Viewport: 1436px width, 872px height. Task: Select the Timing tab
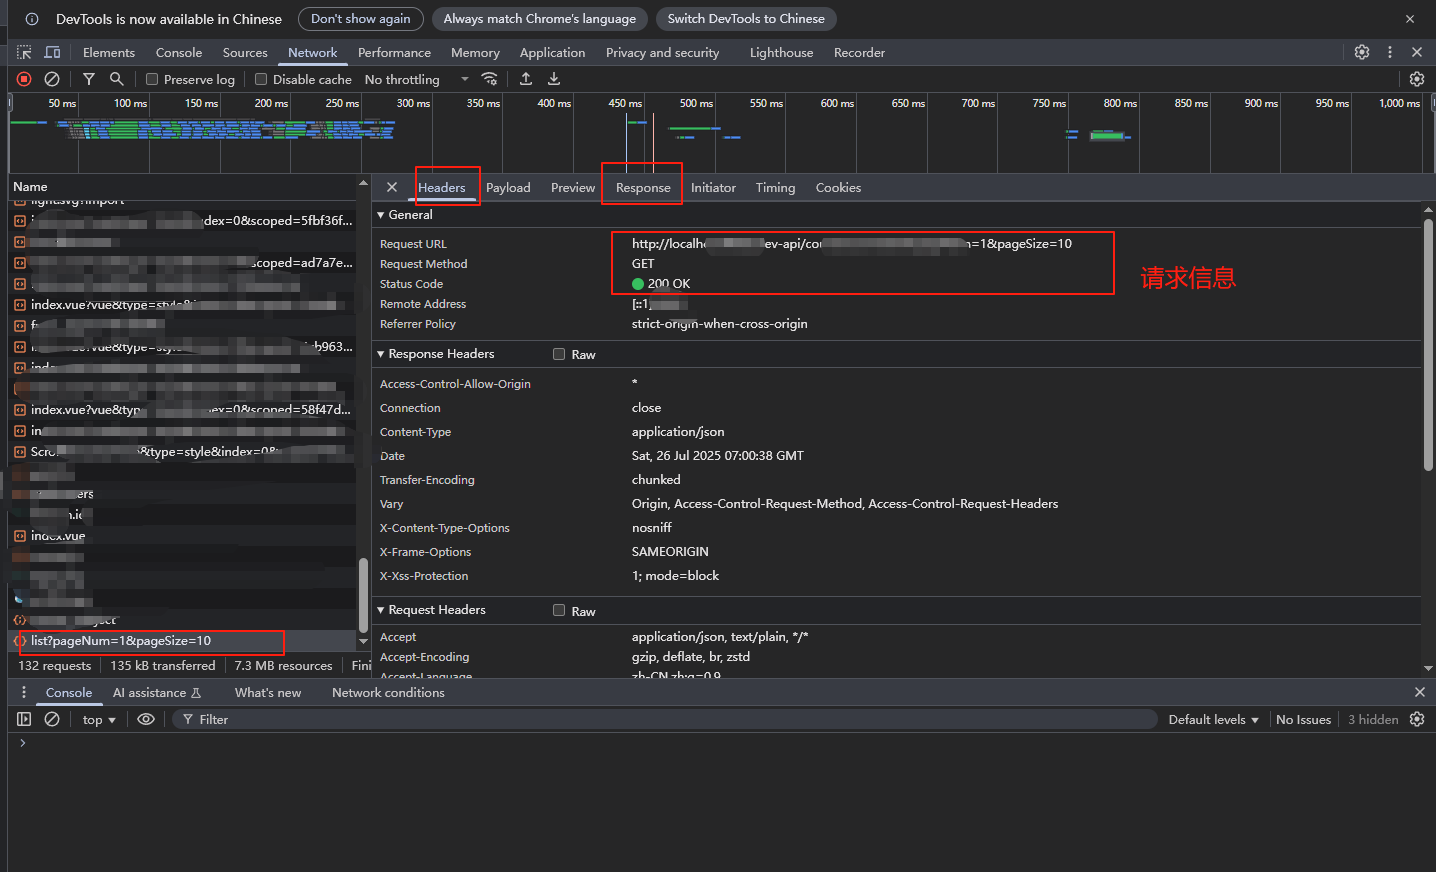[x=775, y=187]
